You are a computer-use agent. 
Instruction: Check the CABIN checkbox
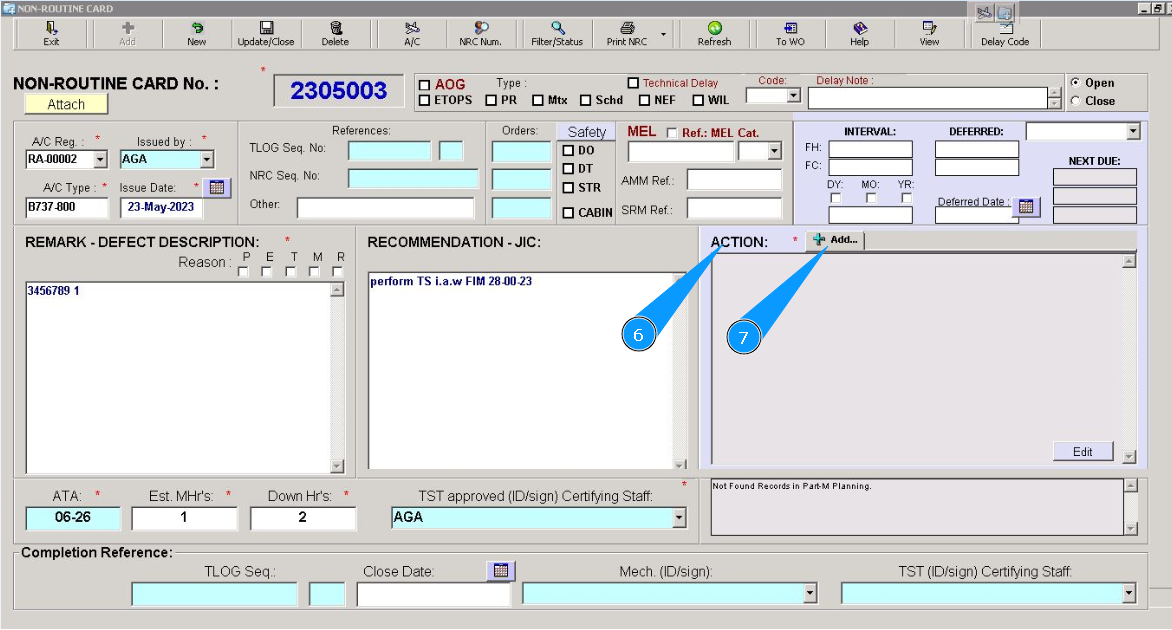tap(568, 213)
